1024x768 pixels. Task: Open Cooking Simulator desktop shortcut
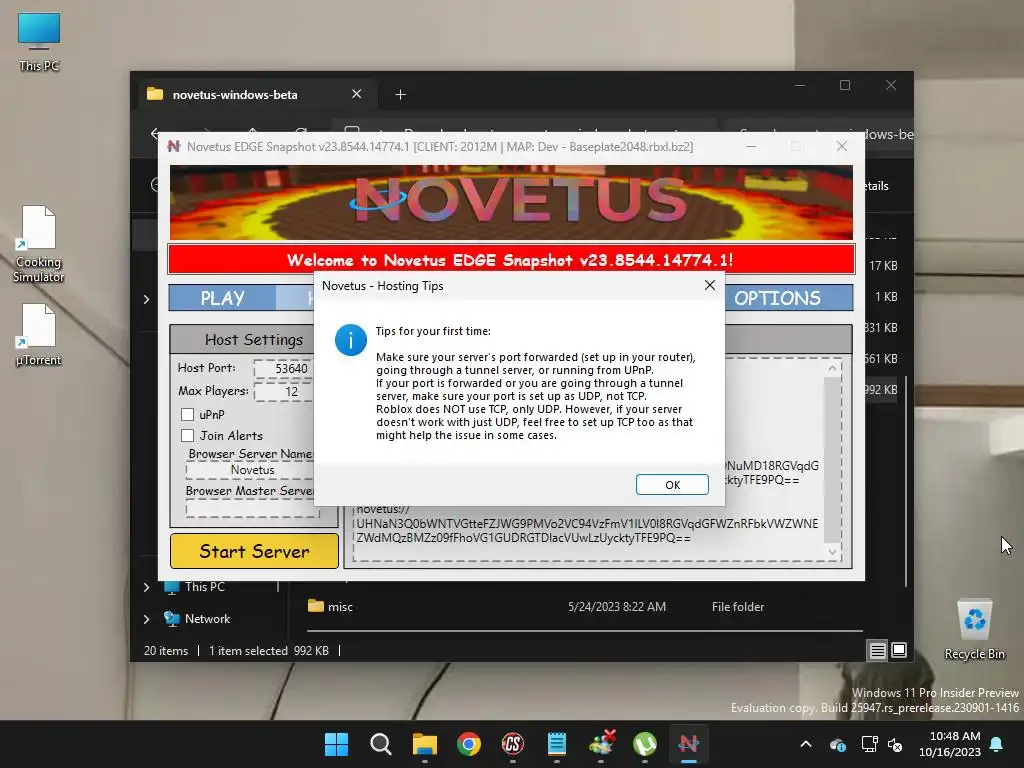pyautogui.click(x=39, y=244)
